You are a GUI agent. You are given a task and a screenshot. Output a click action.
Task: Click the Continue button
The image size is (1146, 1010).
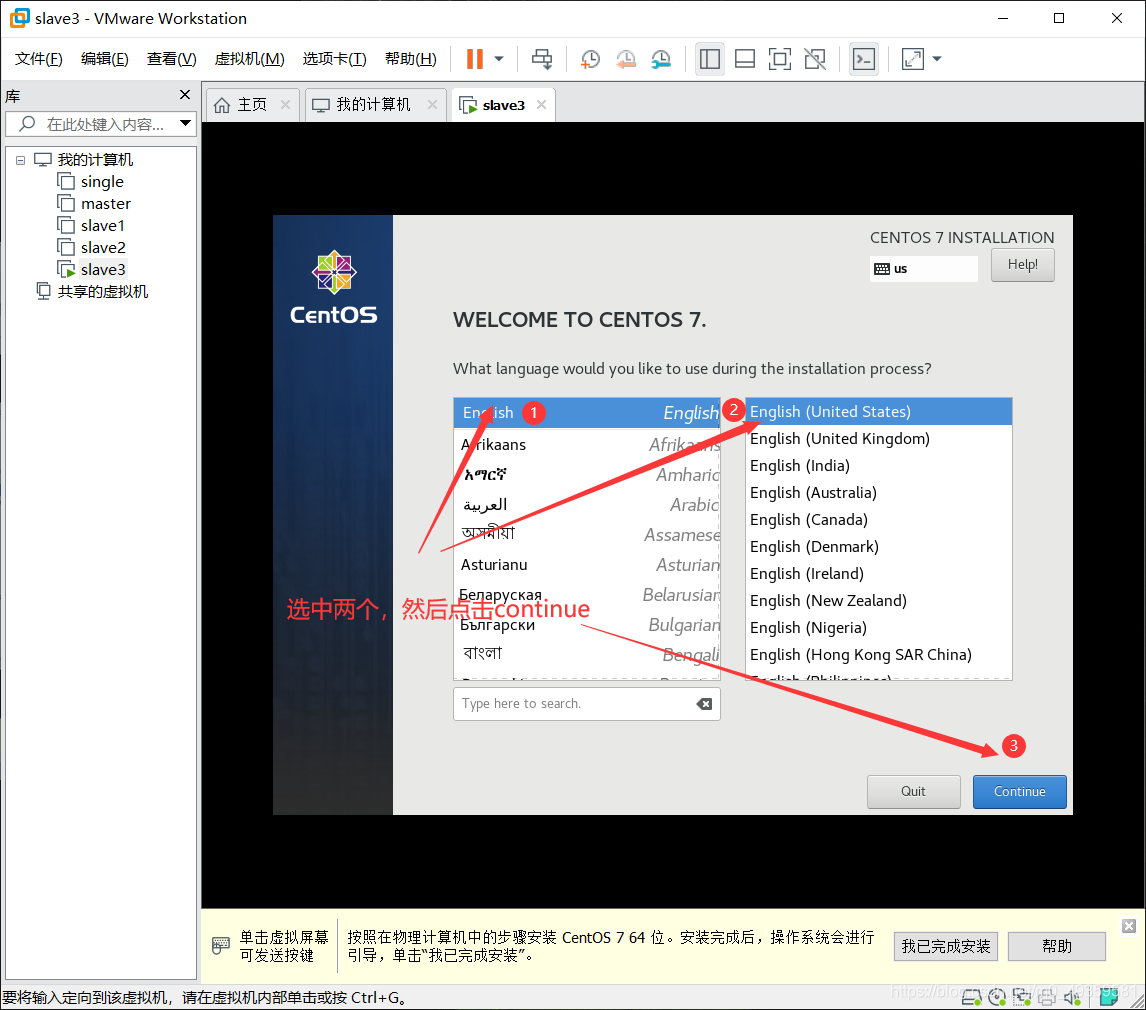(x=1020, y=791)
